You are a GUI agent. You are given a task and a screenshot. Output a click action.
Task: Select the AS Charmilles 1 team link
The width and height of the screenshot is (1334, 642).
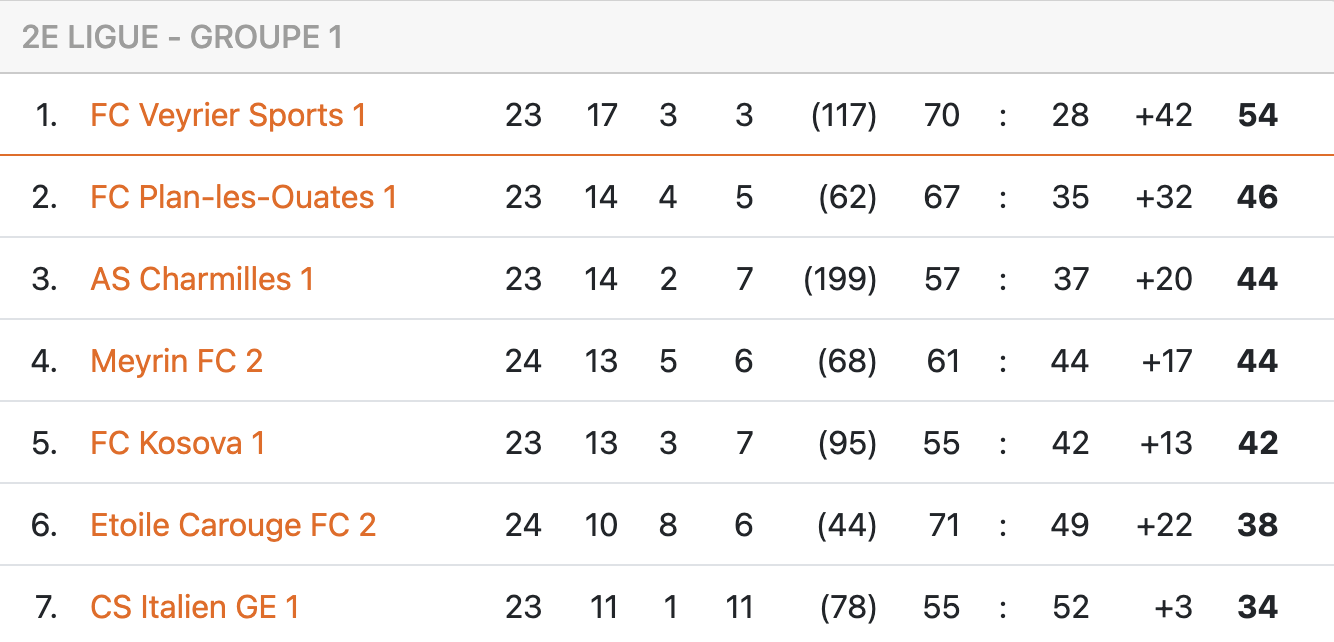point(202,279)
